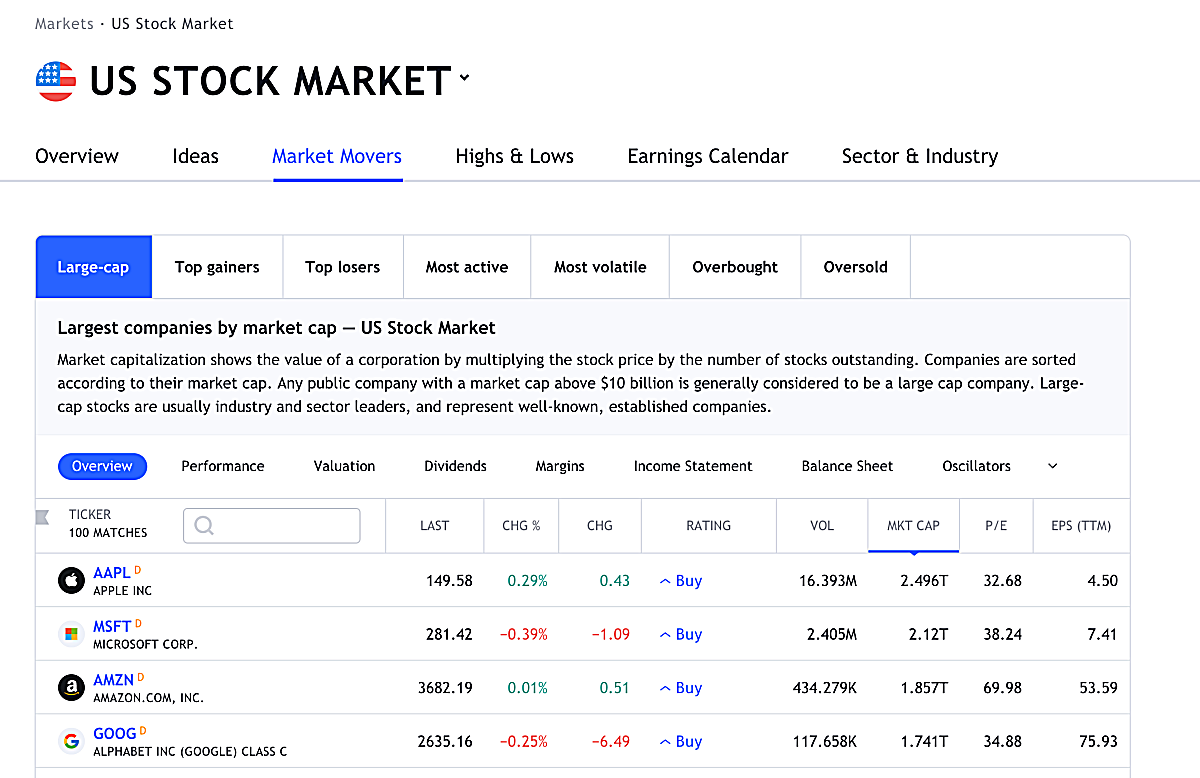The width and height of the screenshot is (1200, 778).
Task: Click Alphabet's −0.25% change value
Action: click(x=524, y=742)
